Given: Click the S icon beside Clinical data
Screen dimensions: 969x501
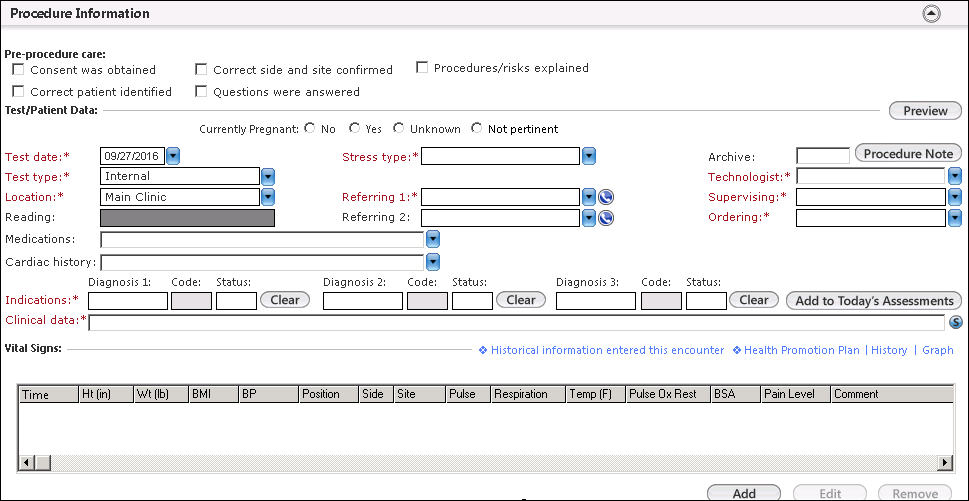Looking at the screenshot, I should tap(955, 322).
